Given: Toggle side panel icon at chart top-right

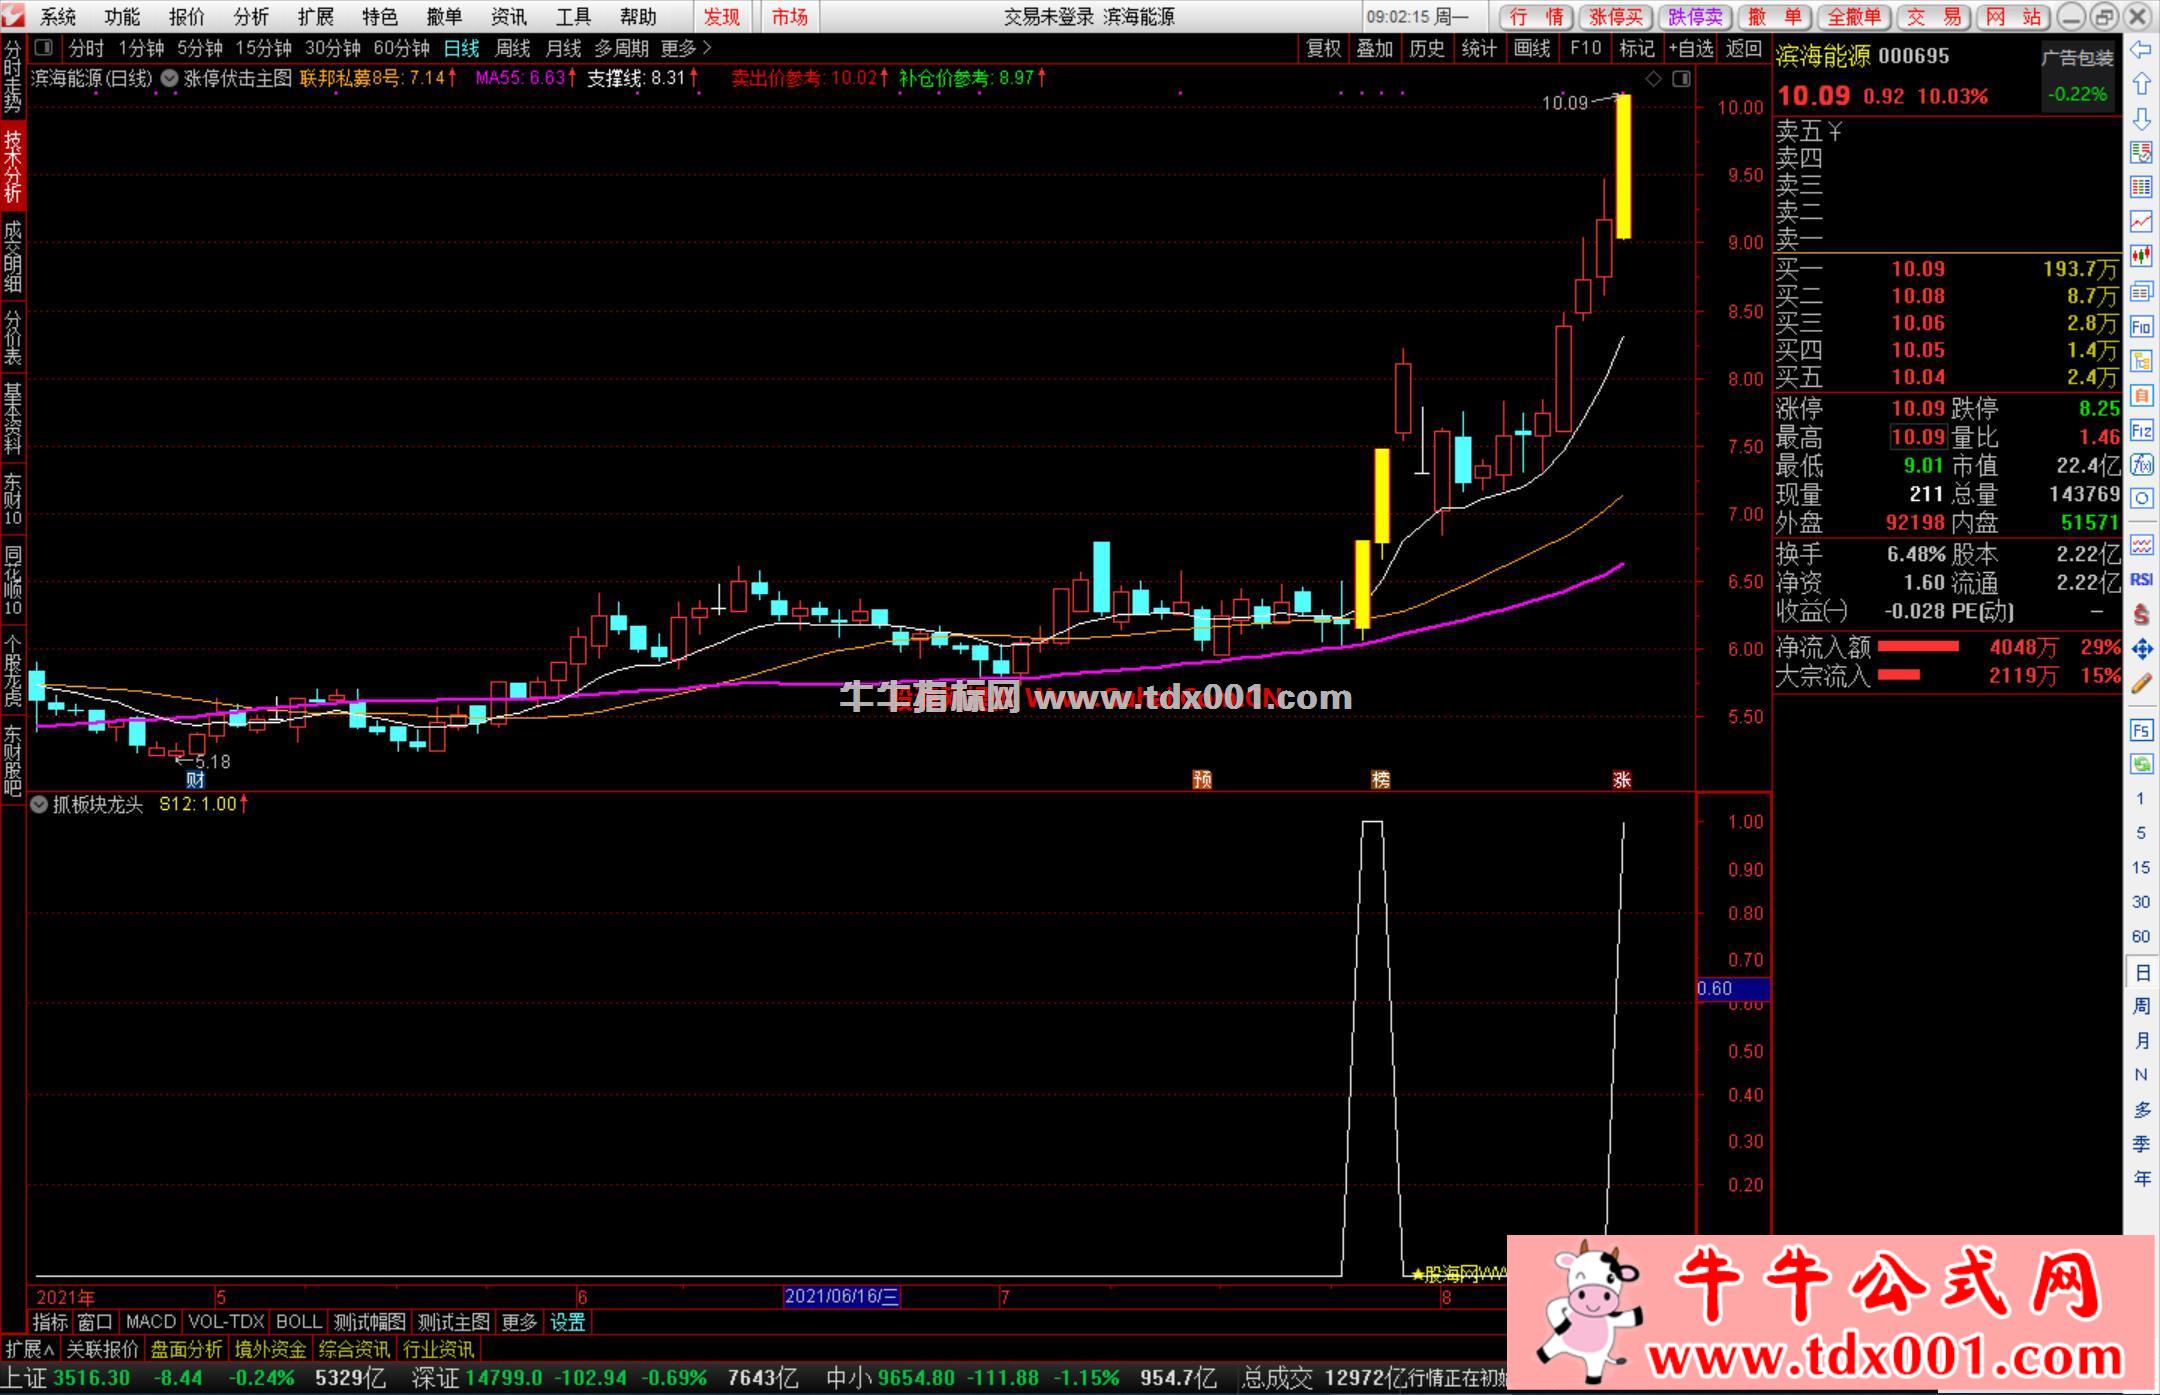Looking at the screenshot, I should [x=1681, y=78].
